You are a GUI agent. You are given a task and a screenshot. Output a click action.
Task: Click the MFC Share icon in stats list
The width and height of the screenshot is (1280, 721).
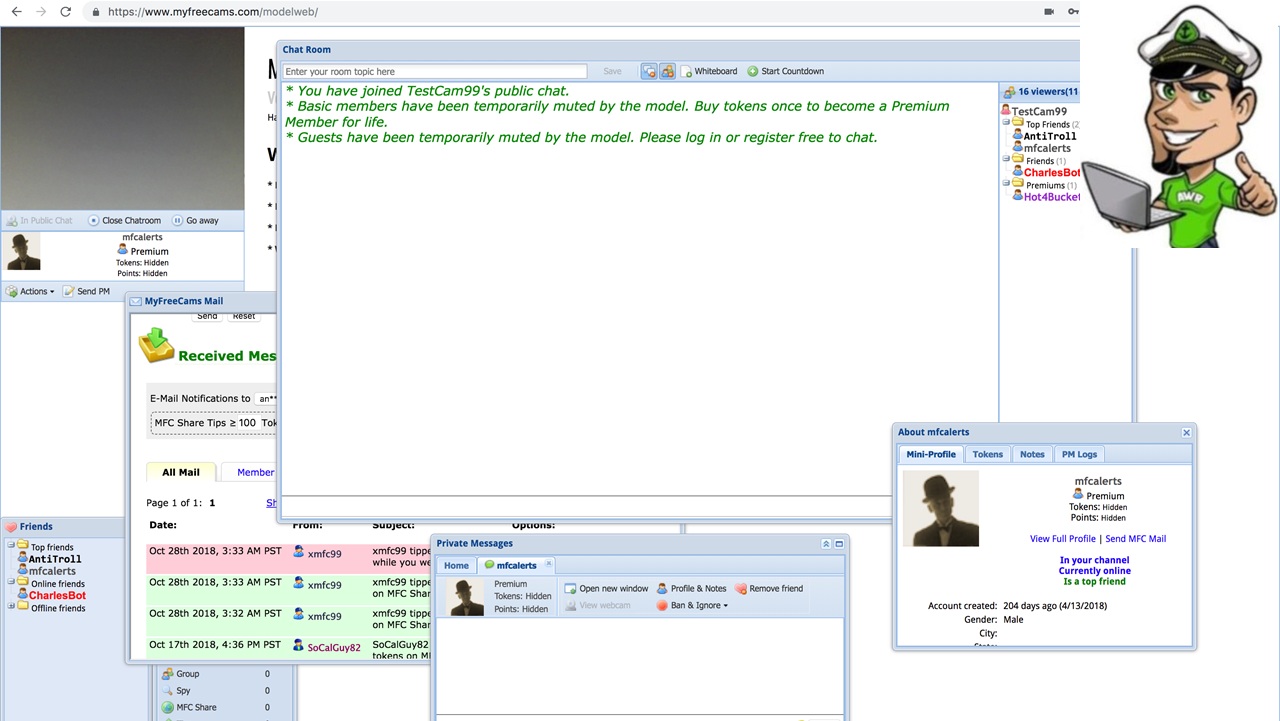168,708
